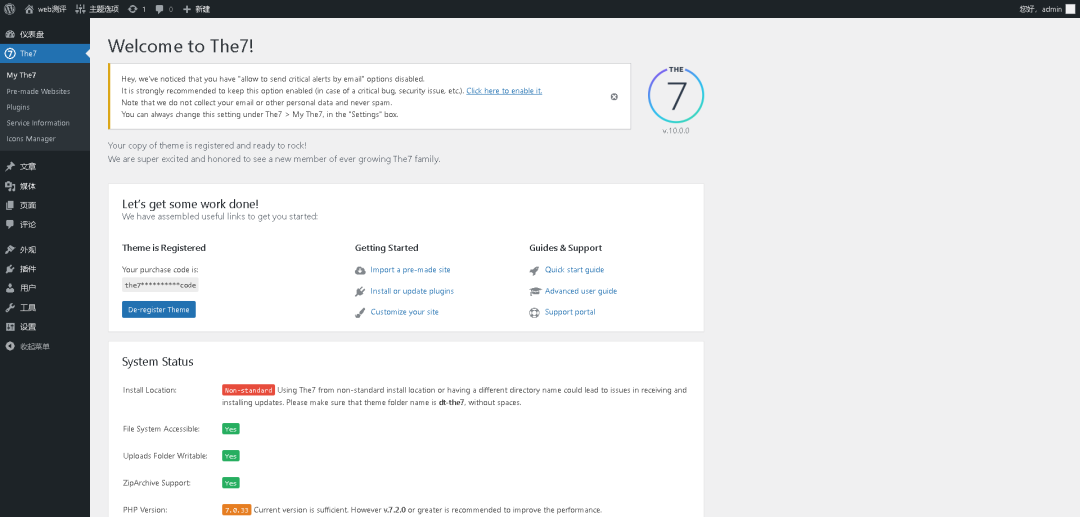1080x517 pixels.
Task: Click the Install Location label
Action: (149, 390)
